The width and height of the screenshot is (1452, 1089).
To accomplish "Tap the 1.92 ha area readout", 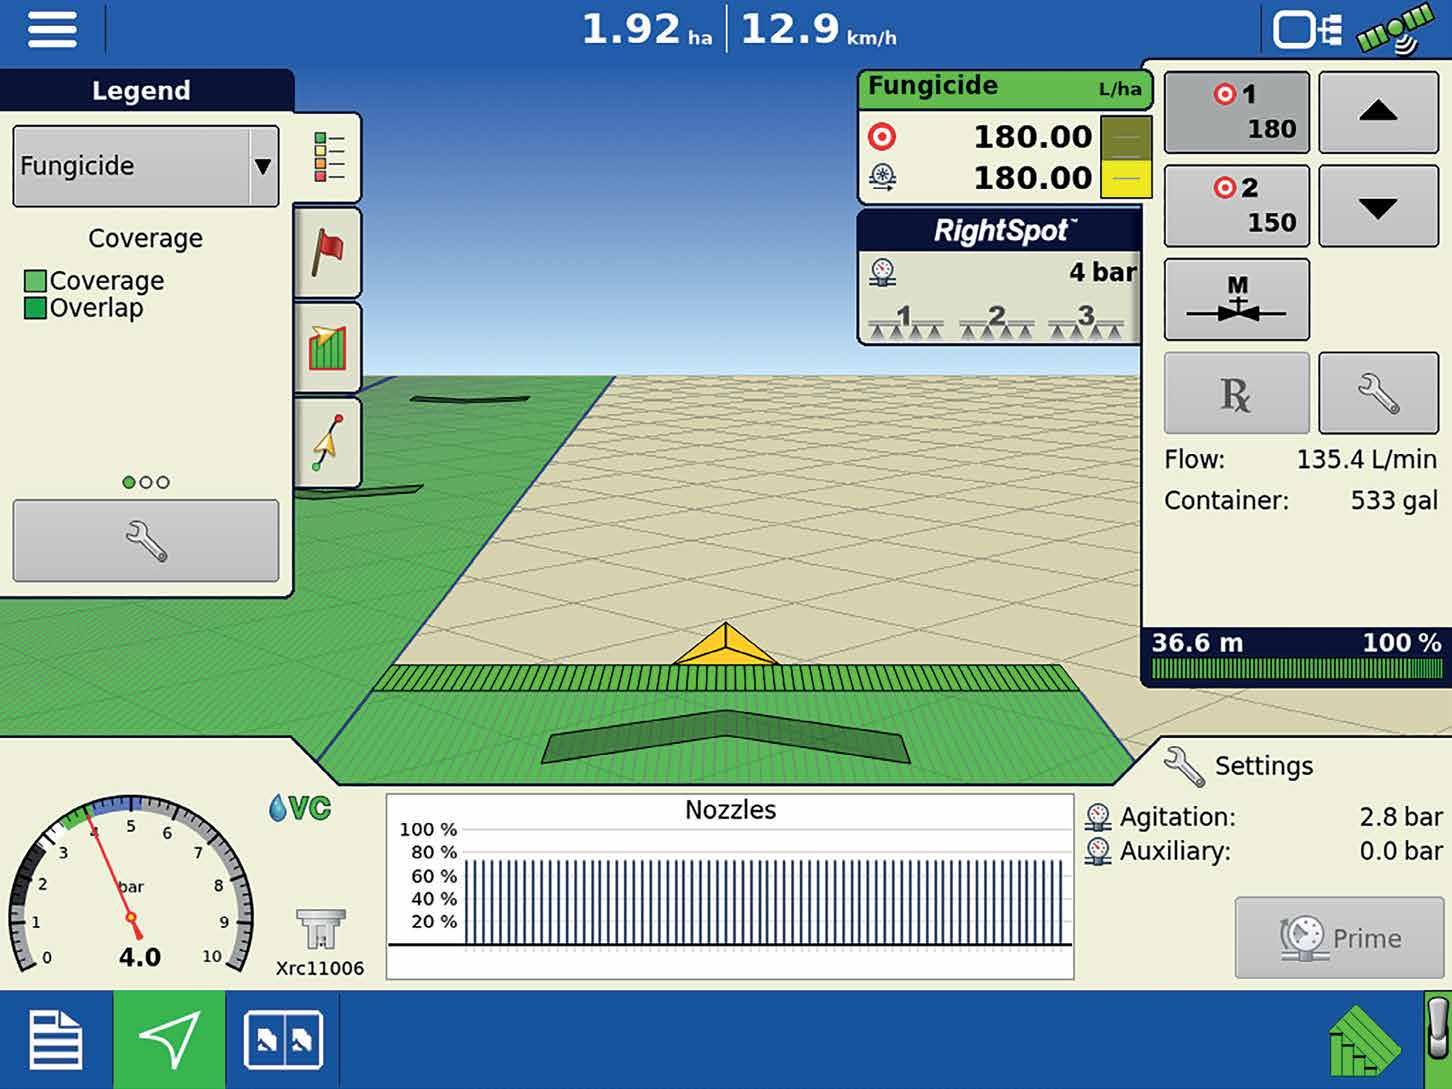I will point(647,29).
